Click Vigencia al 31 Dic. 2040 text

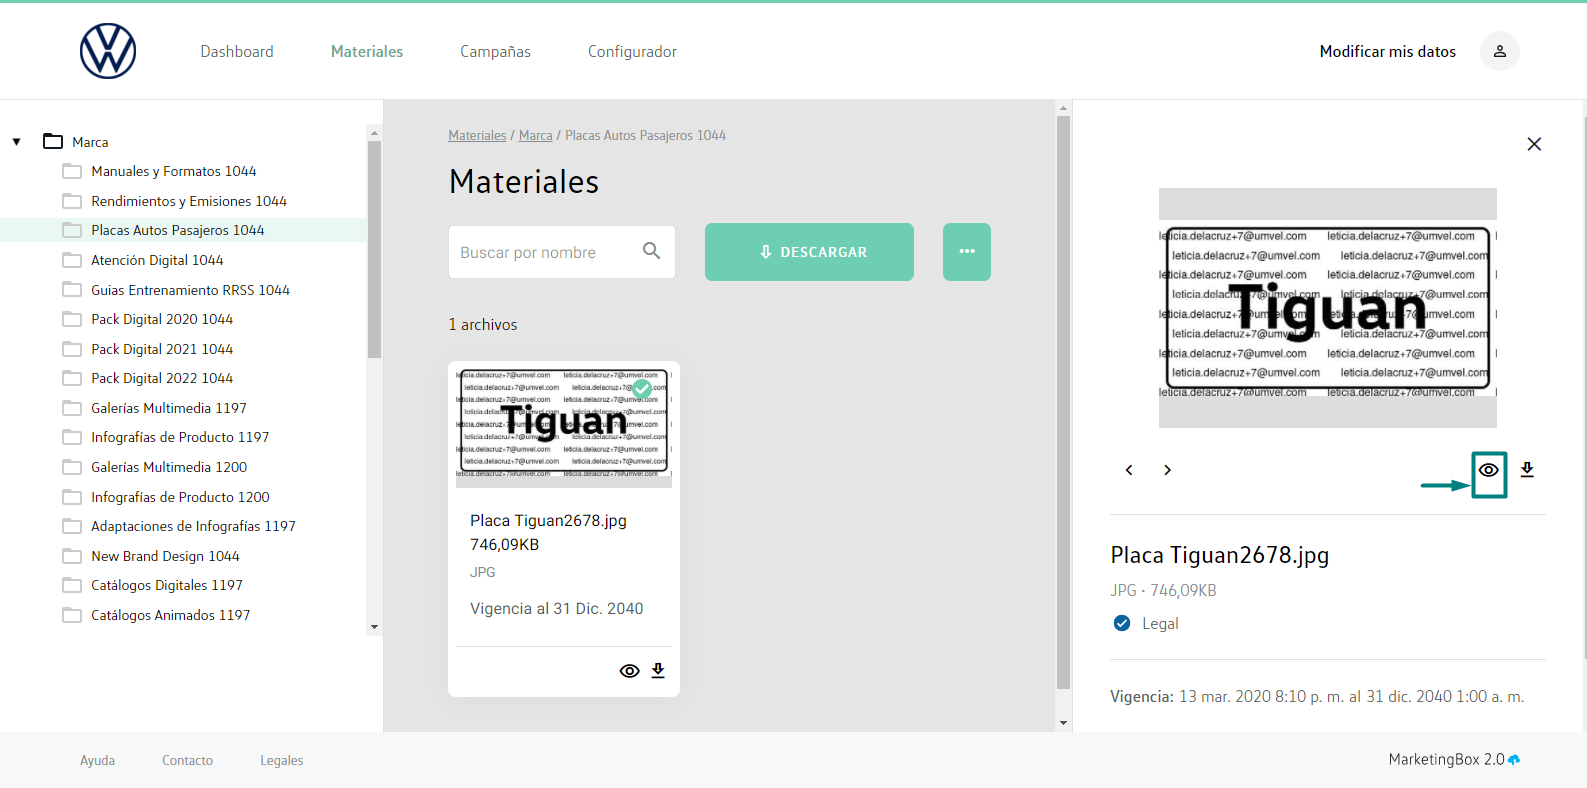coord(556,608)
